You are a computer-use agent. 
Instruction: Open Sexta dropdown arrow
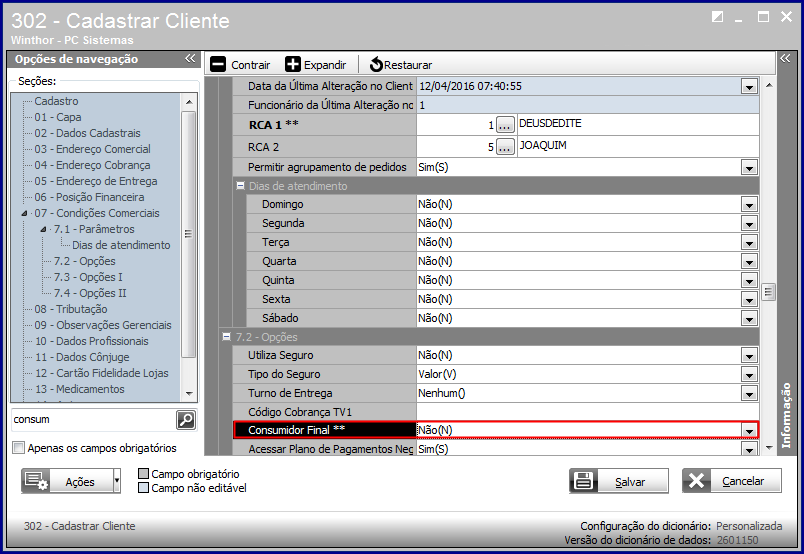[x=749, y=300]
